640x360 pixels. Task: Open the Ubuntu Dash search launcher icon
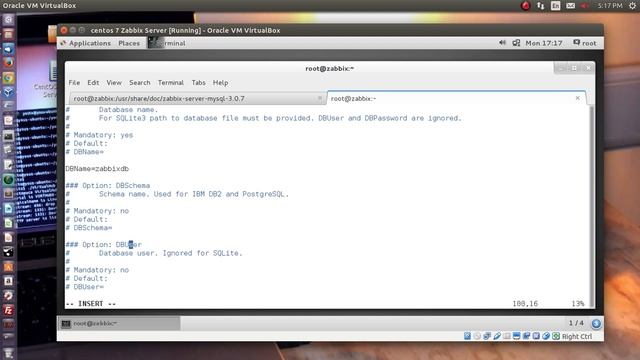point(9,19)
